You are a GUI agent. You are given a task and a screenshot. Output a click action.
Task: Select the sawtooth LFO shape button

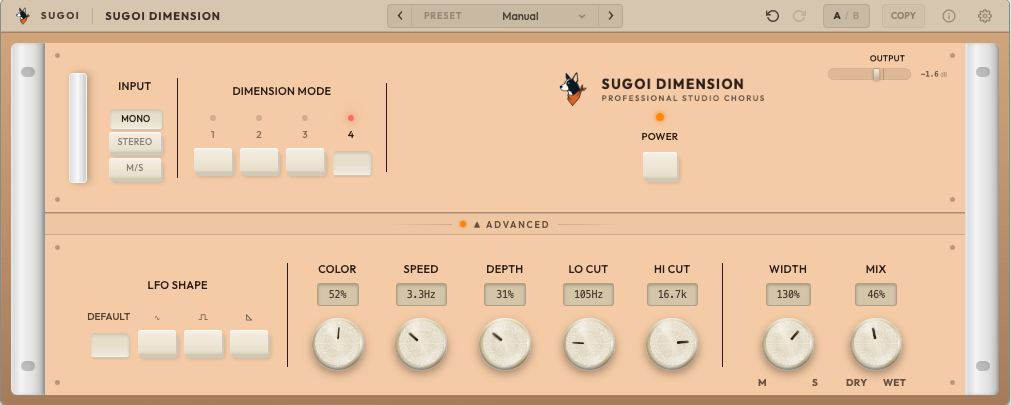pos(250,342)
